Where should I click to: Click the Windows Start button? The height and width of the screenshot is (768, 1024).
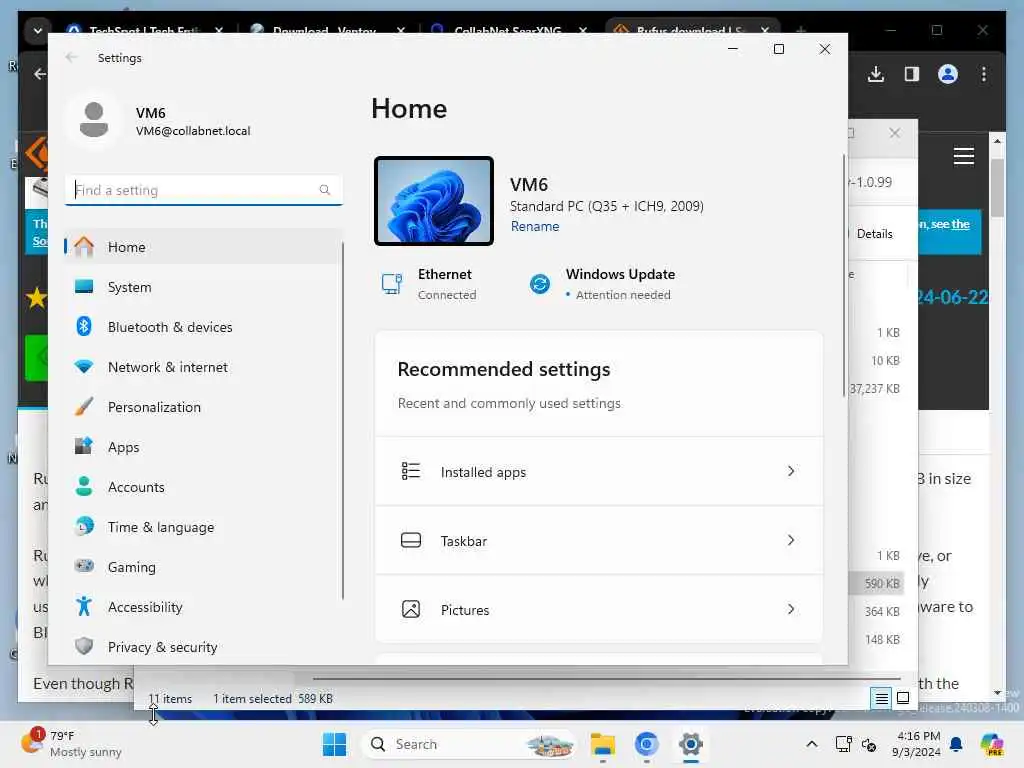[x=334, y=744]
